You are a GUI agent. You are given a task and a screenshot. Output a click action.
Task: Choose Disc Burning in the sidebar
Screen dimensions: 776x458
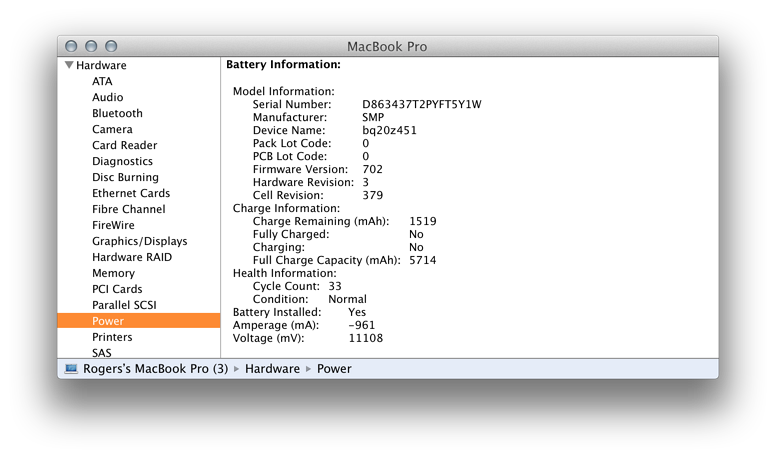(125, 177)
